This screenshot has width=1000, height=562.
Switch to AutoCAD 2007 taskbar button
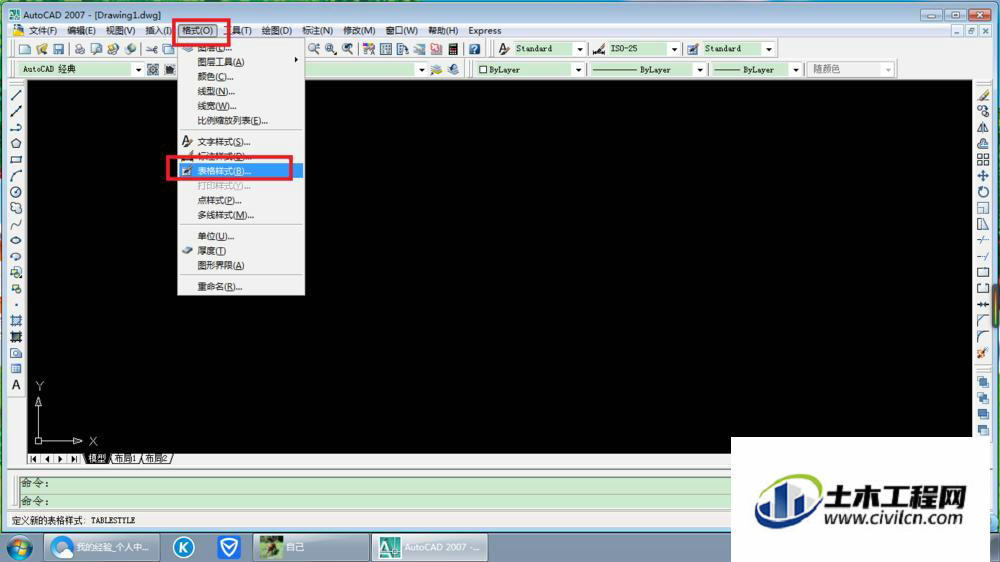click(x=429, y=547)
